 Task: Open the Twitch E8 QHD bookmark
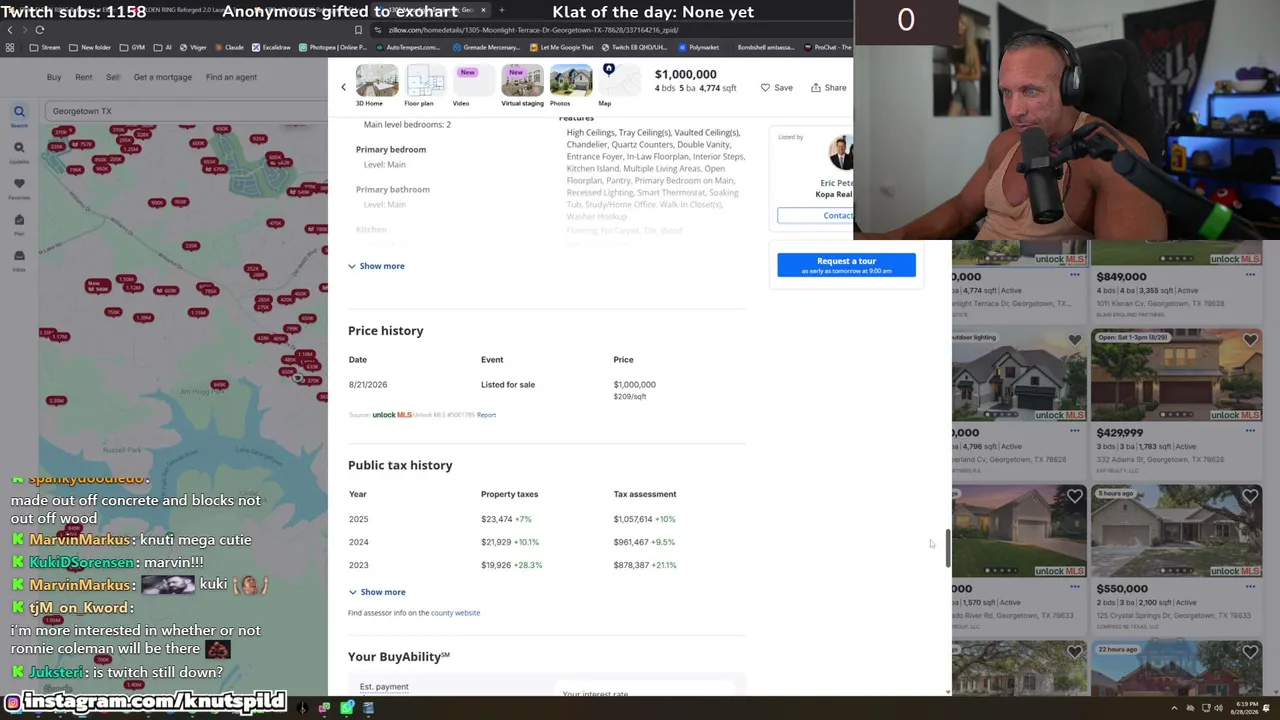click(x=635, y=47)
